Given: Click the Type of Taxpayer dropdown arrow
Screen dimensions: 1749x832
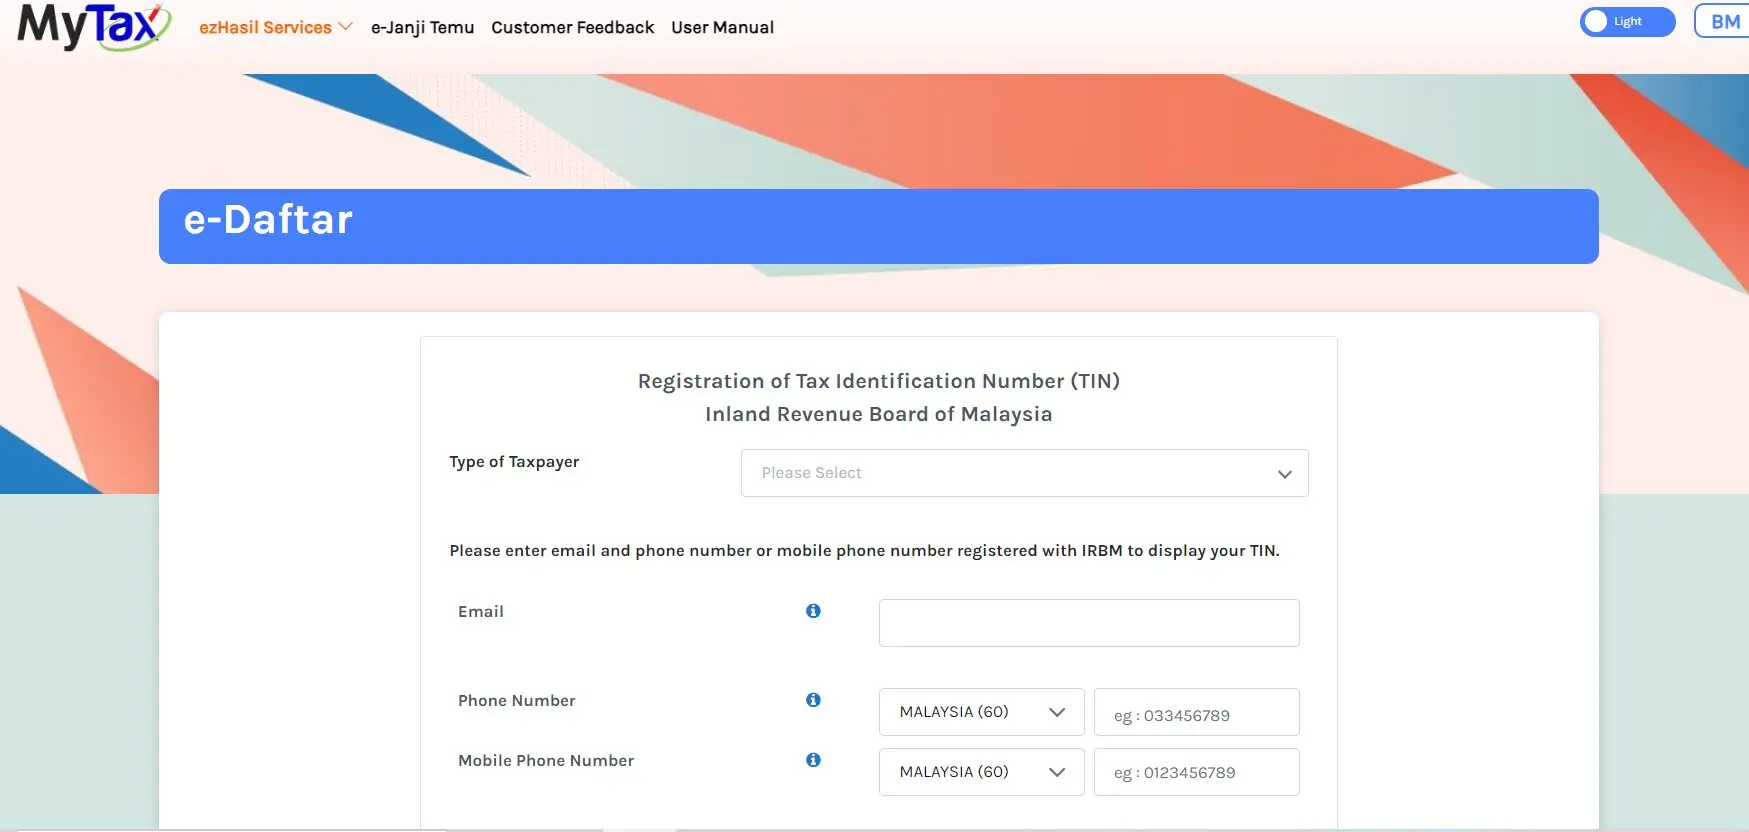Looking at the screenshot, I should 1285,474.
